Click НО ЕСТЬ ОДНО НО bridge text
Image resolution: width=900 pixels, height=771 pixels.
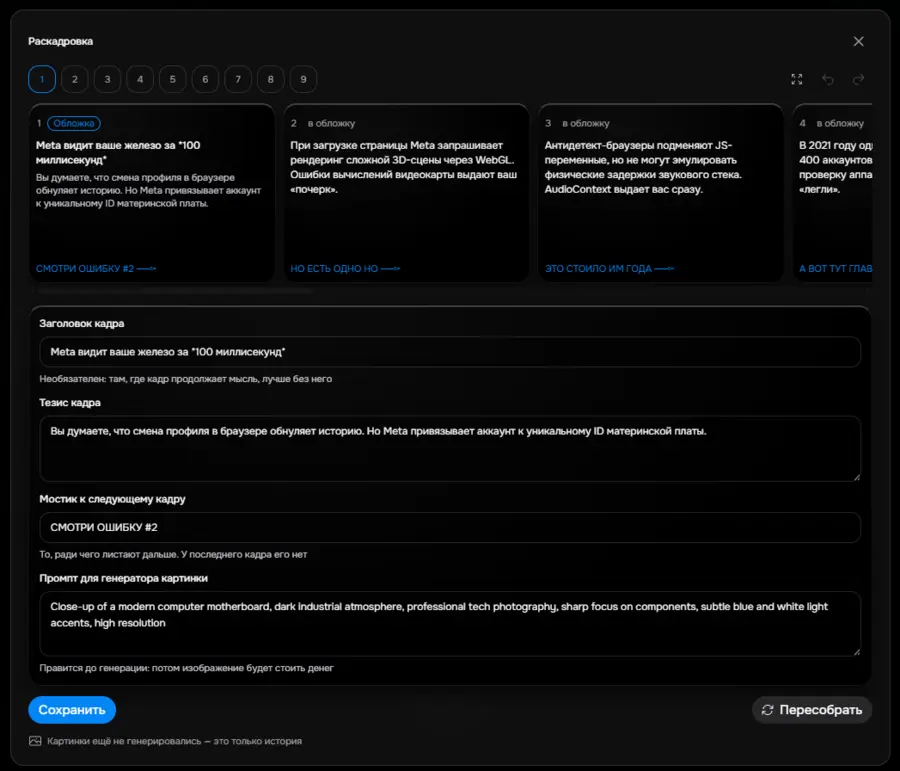(345, 269)
